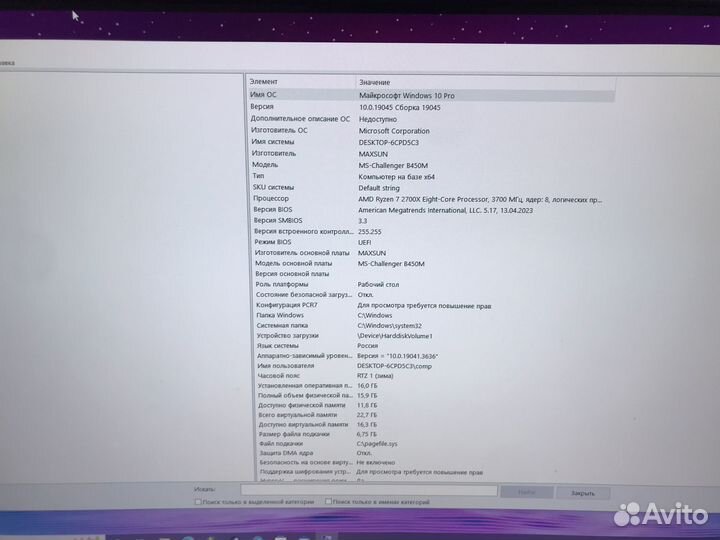This screenshot has width=720, height=540.
Task: Select value 'Microsoft Corporation'
Action: [394, 131]
